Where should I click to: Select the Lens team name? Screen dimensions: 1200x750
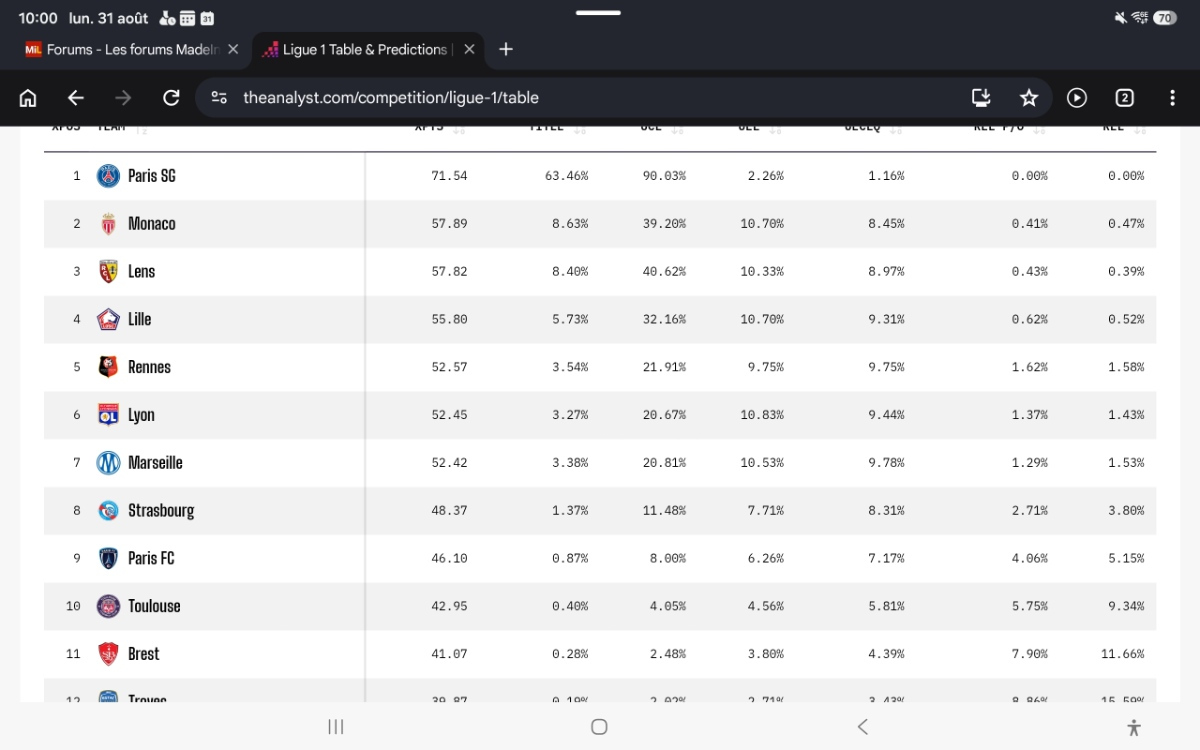[x=142, y=272]
